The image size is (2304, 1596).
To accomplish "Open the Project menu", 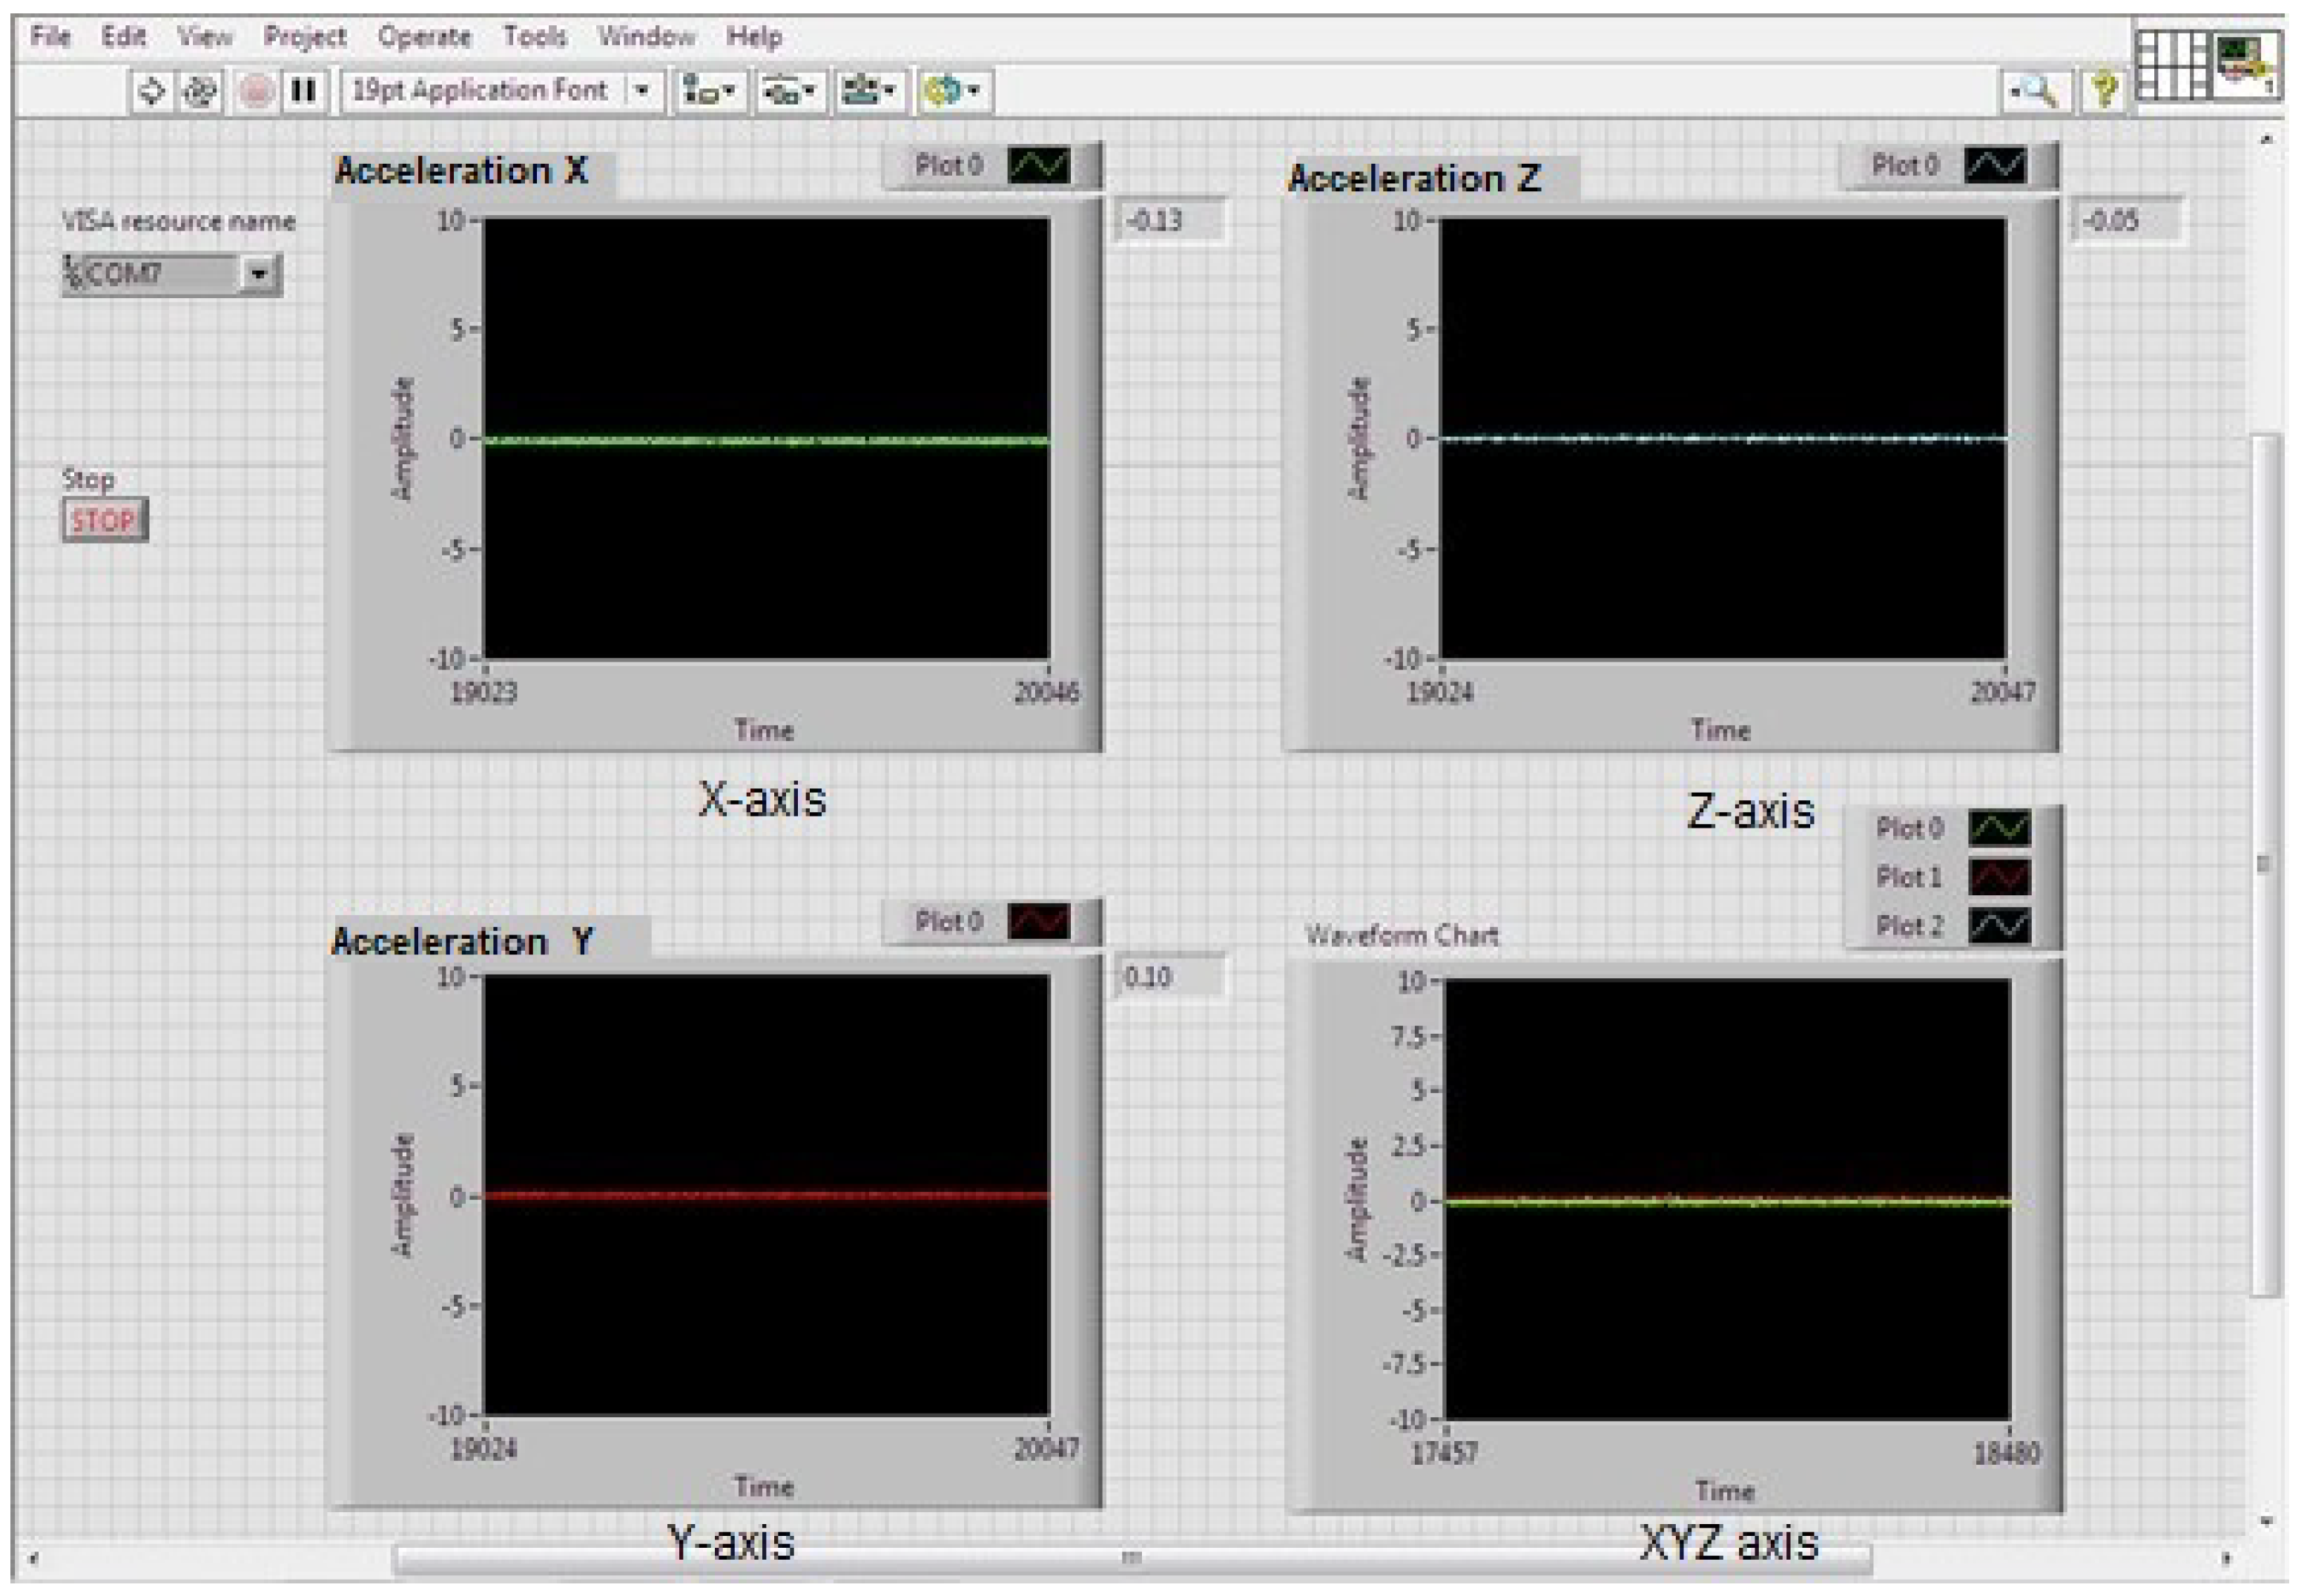I will click(x=305, y=37).
